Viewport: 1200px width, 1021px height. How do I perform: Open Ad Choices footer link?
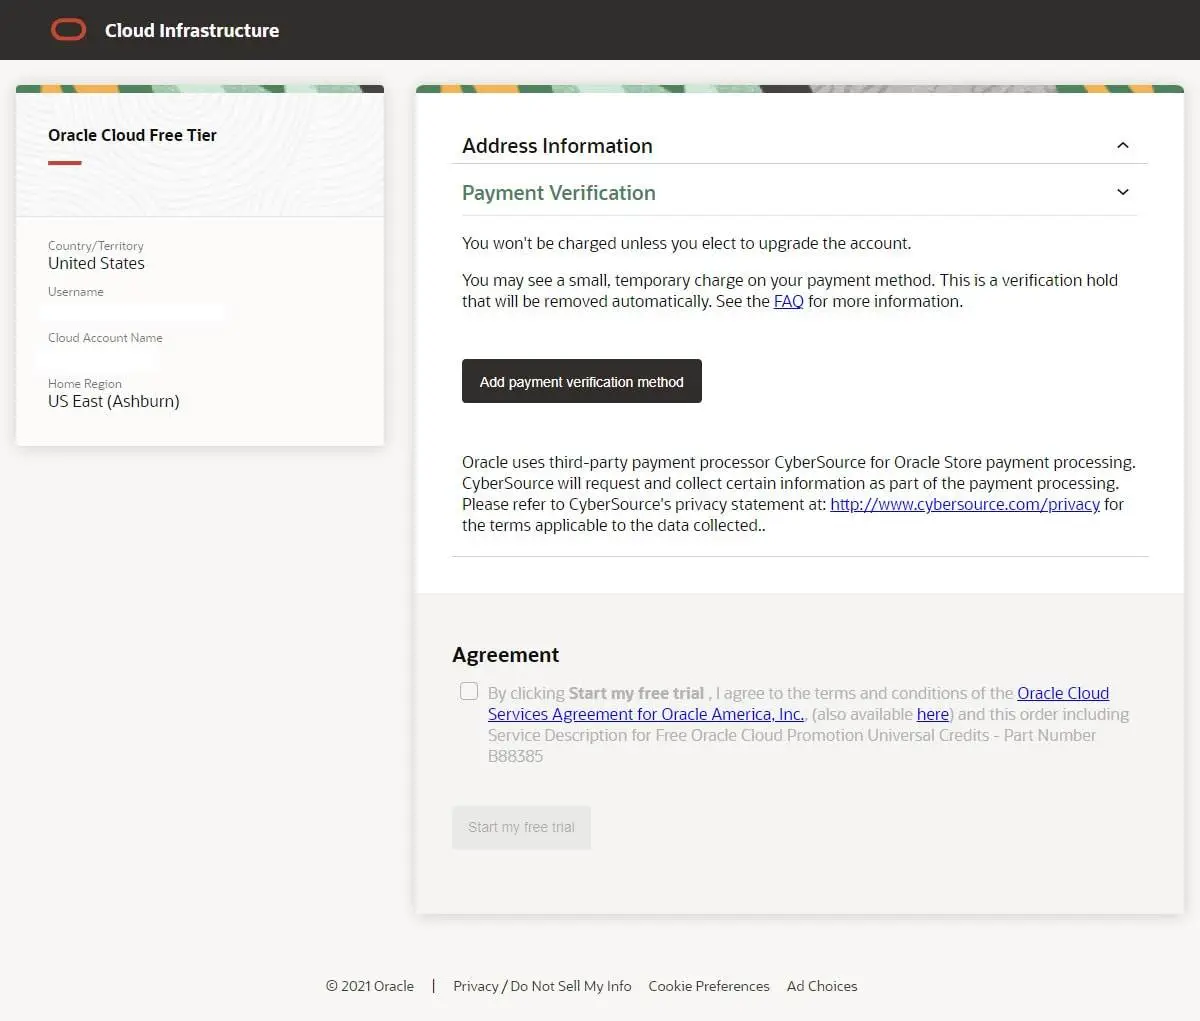click(822, 986)
